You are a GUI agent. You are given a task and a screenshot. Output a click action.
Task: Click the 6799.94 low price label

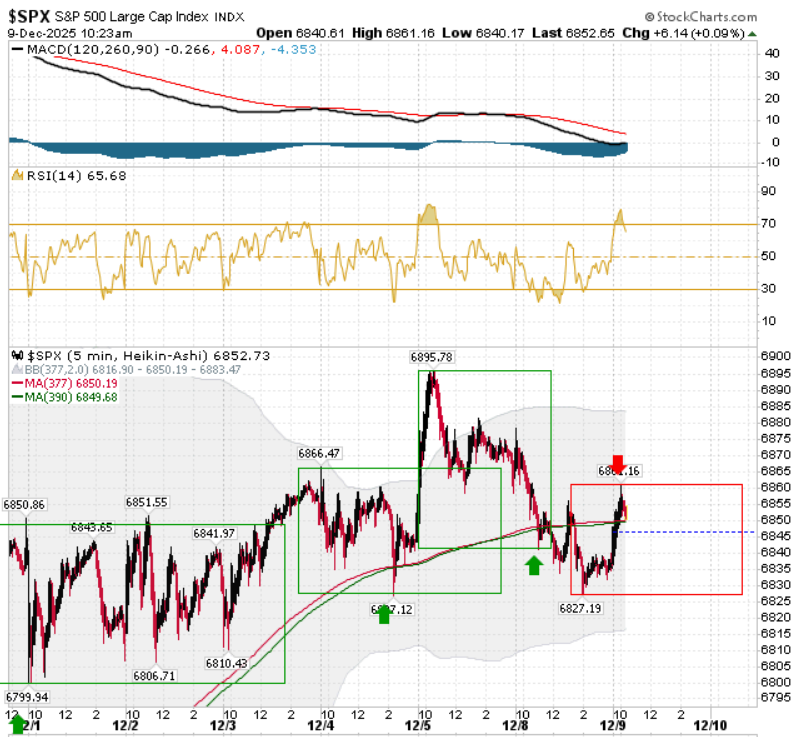[27, 697]
